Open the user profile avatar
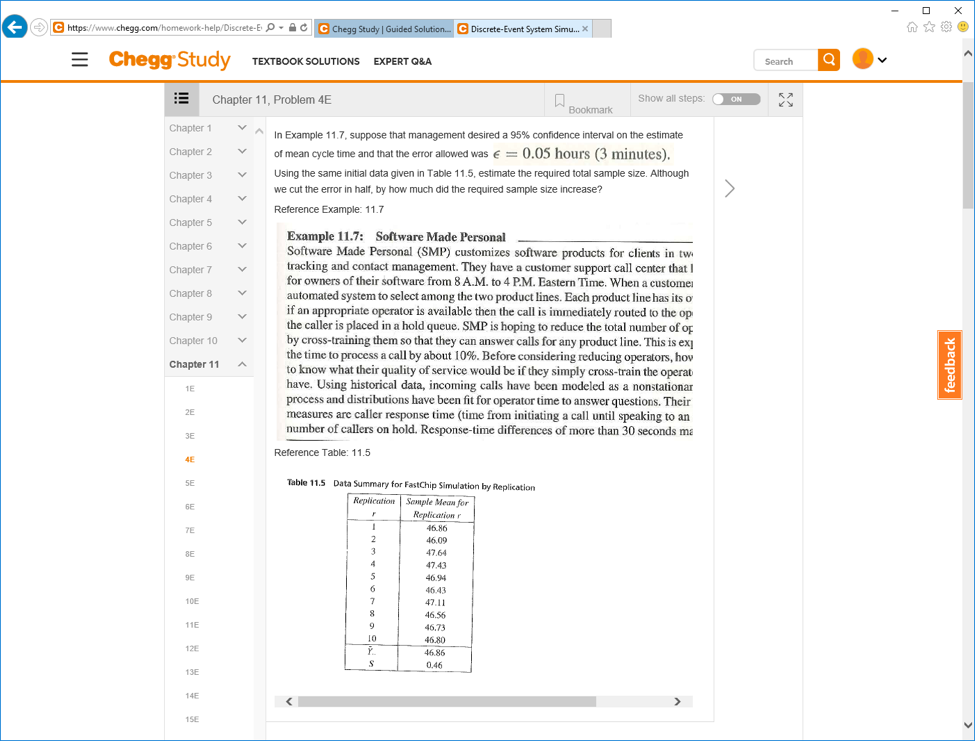The width and height of the screenshot is (975, 741). click(x=862, y=59)
